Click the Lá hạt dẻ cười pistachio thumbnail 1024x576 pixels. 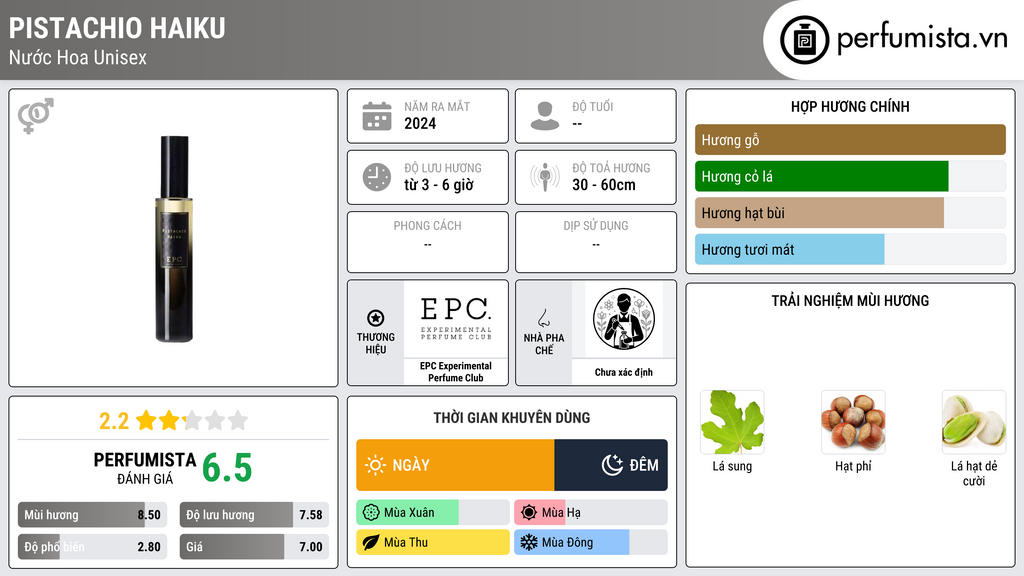(x=974, y=422)
